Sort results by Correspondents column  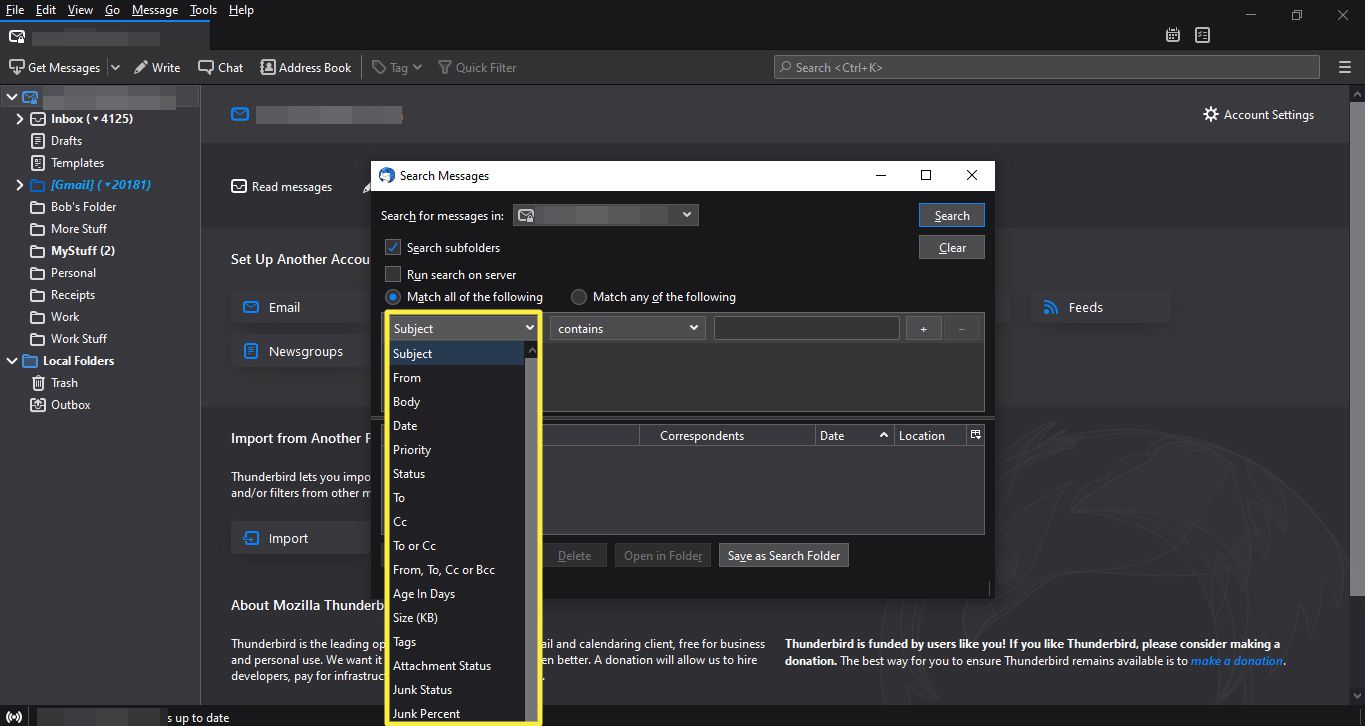point(727,435)
